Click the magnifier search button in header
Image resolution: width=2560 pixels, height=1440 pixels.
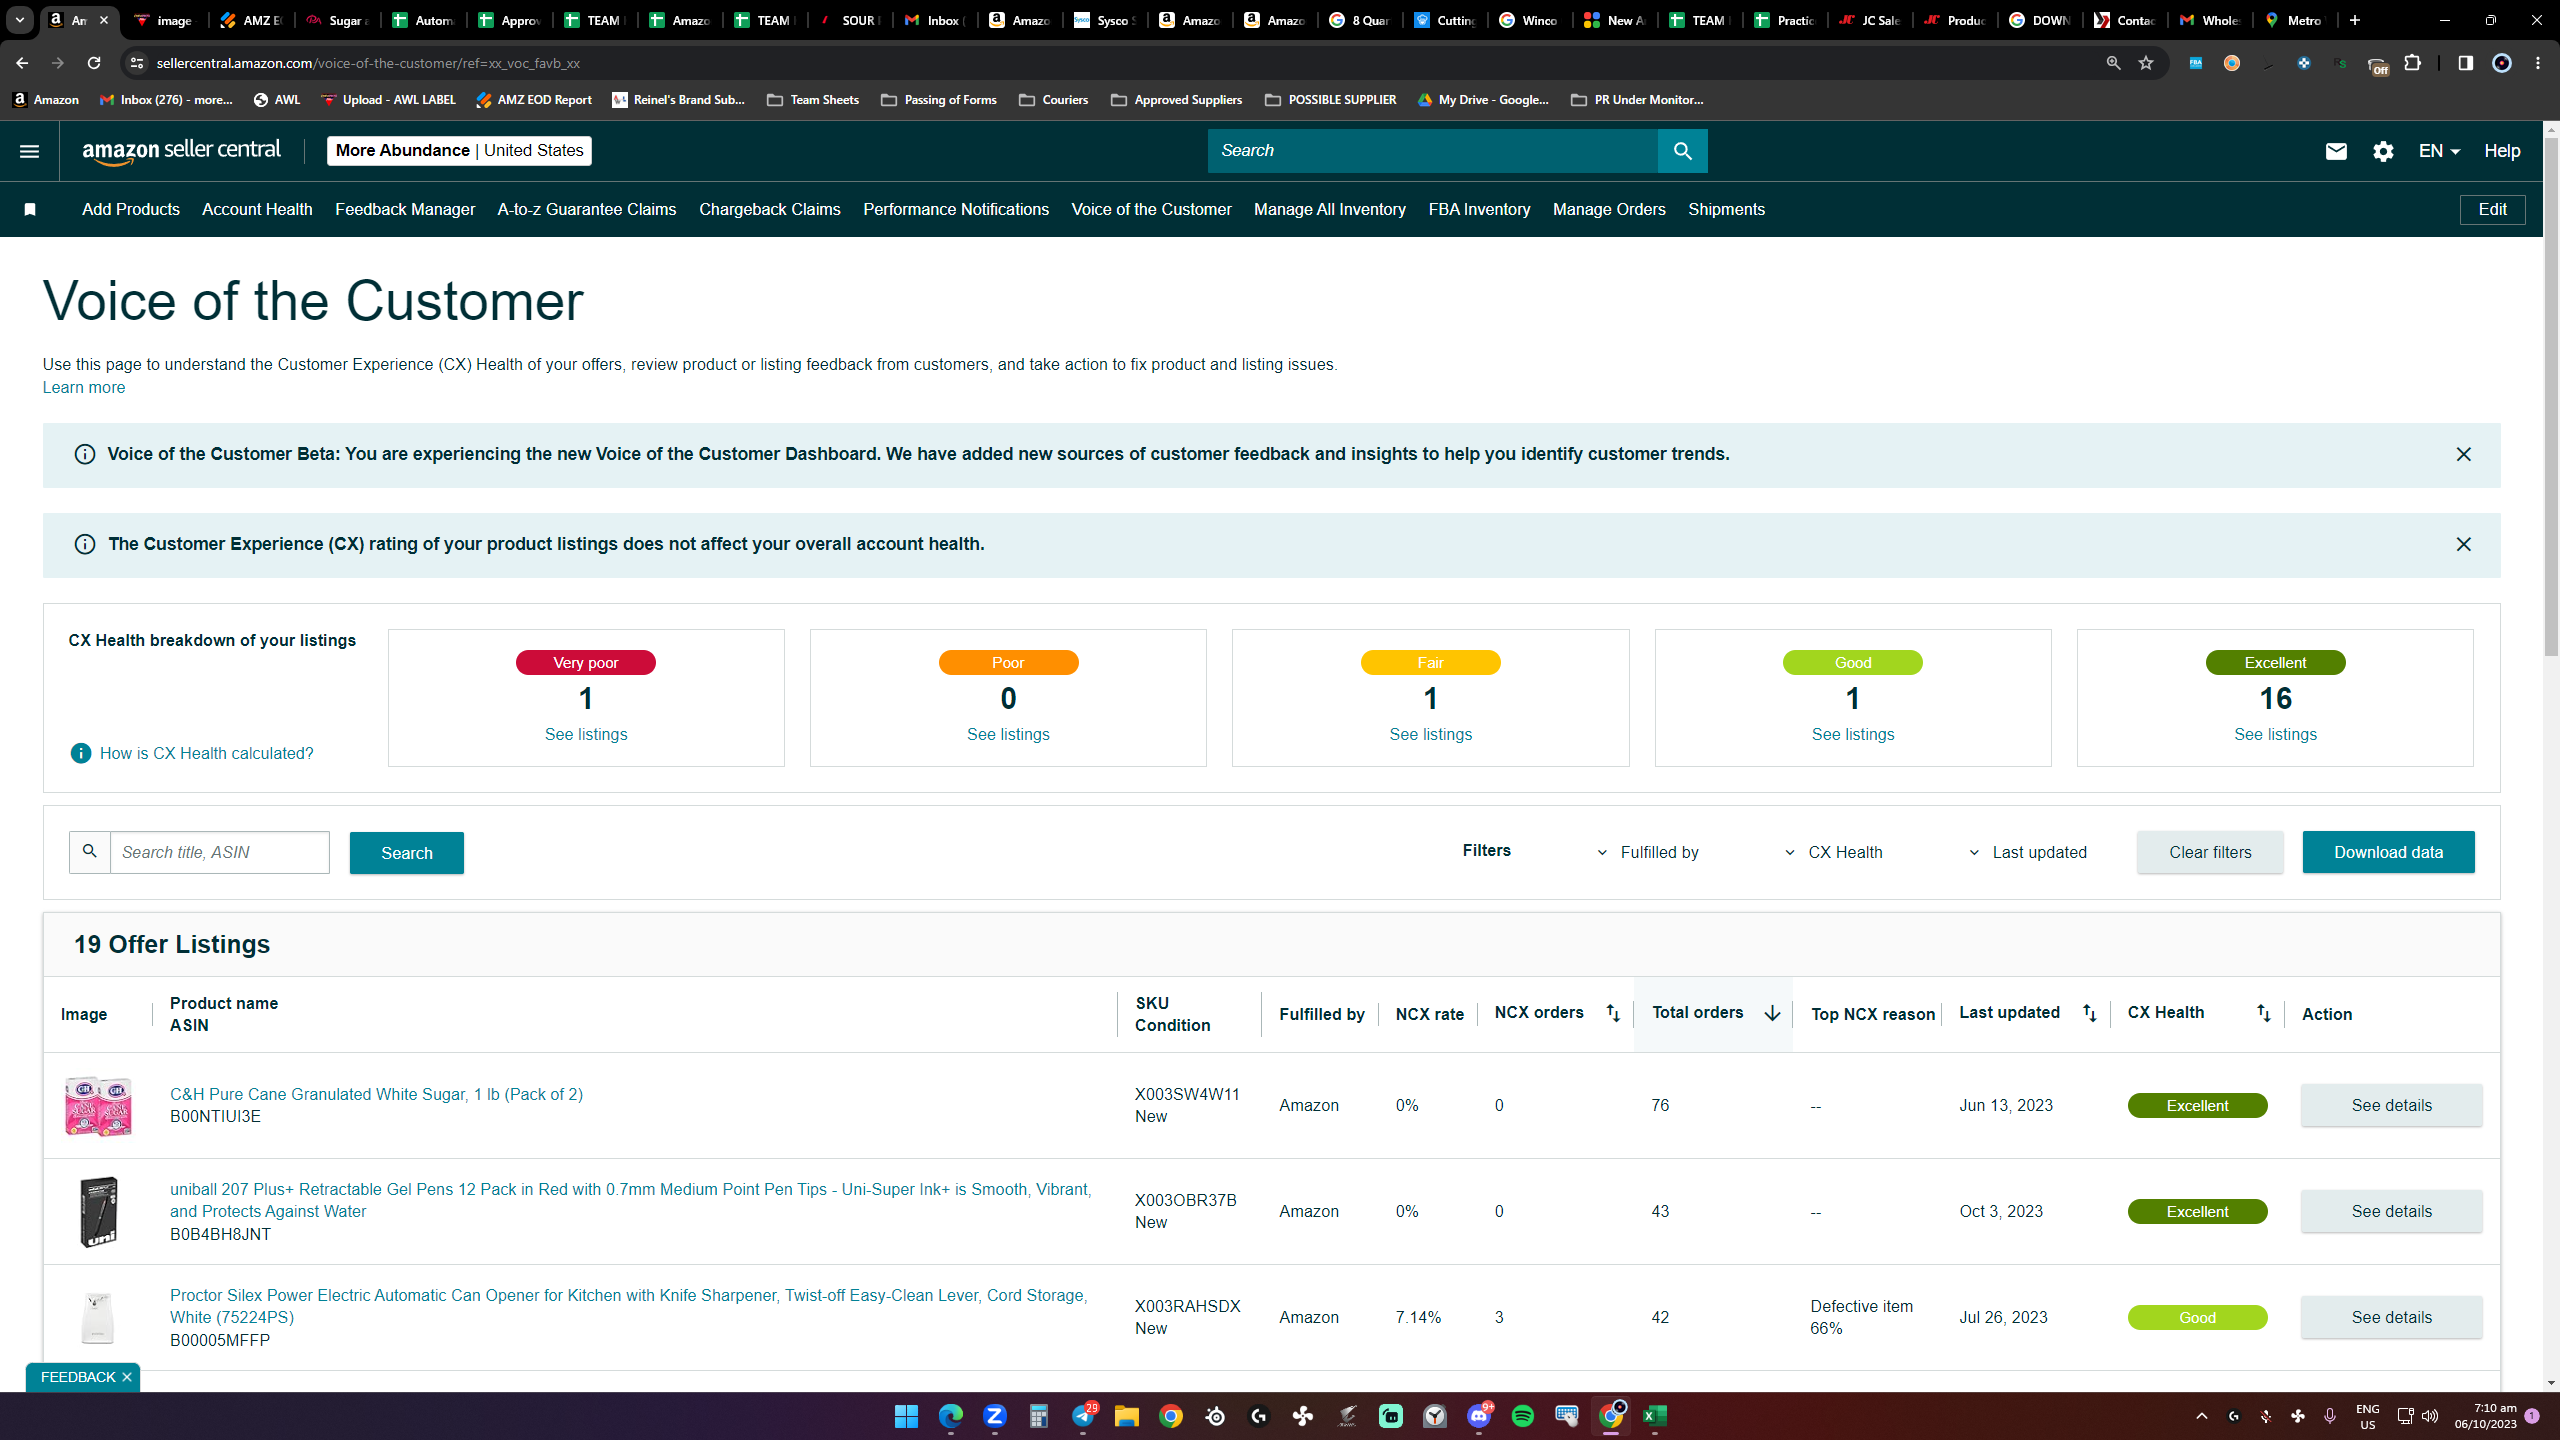click(x=1682, y=151)
